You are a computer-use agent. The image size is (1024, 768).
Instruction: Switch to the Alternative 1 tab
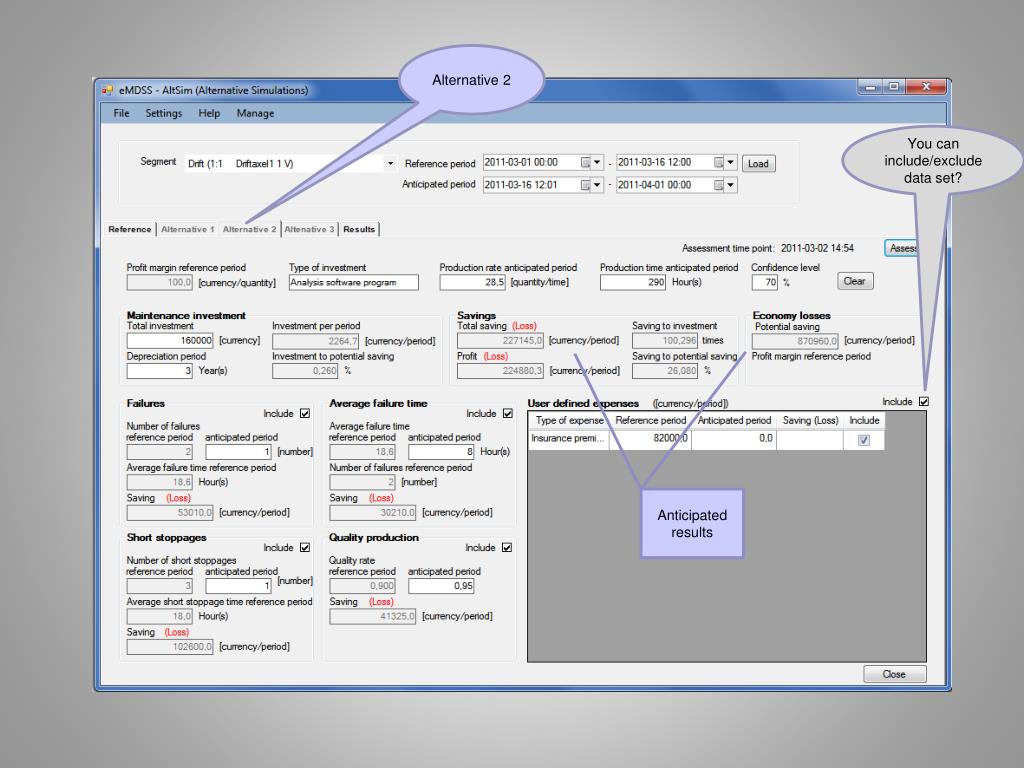[x=187, y=229]
